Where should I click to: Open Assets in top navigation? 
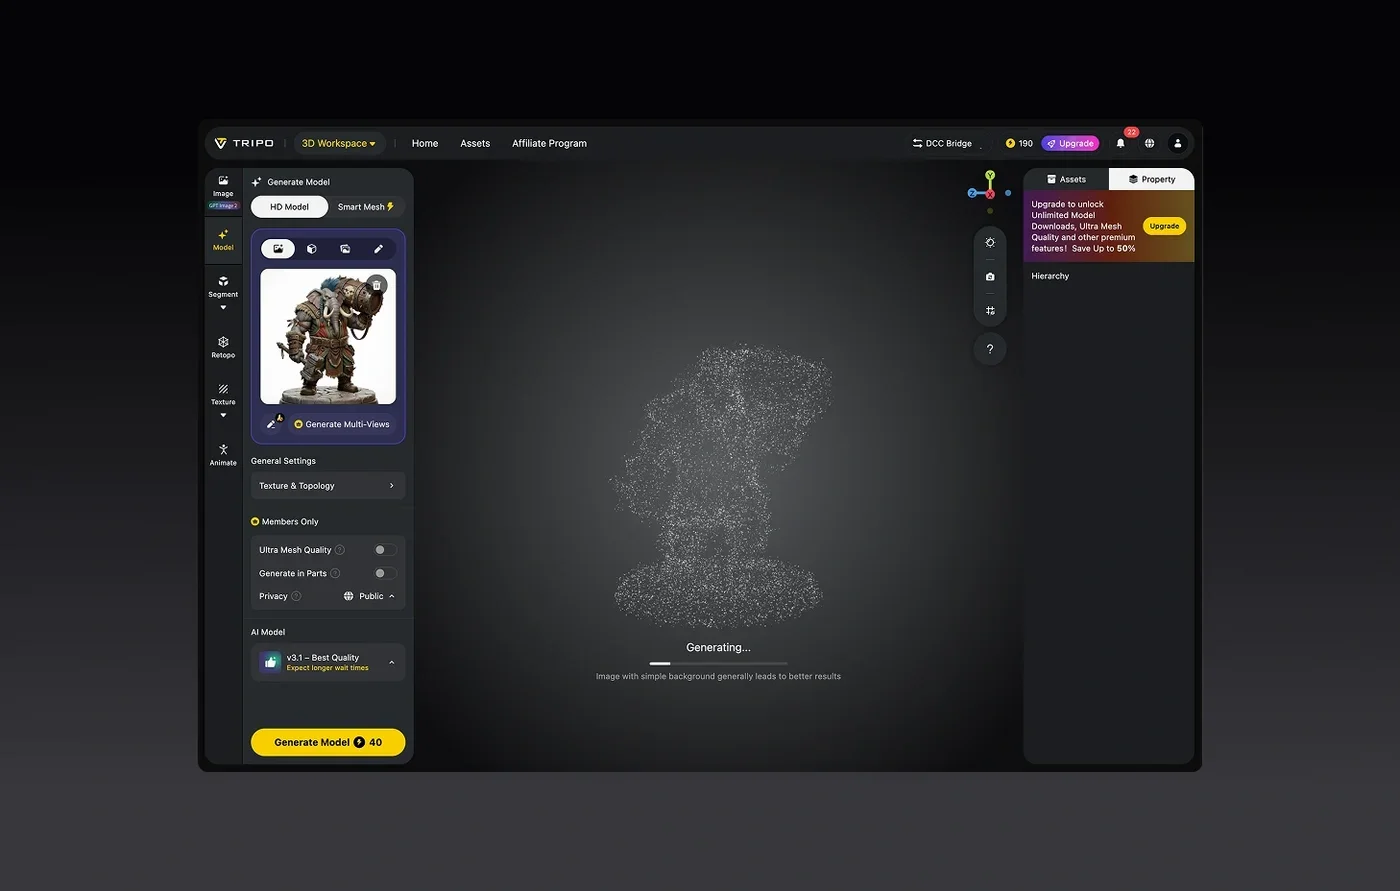[x=475, y=143]
